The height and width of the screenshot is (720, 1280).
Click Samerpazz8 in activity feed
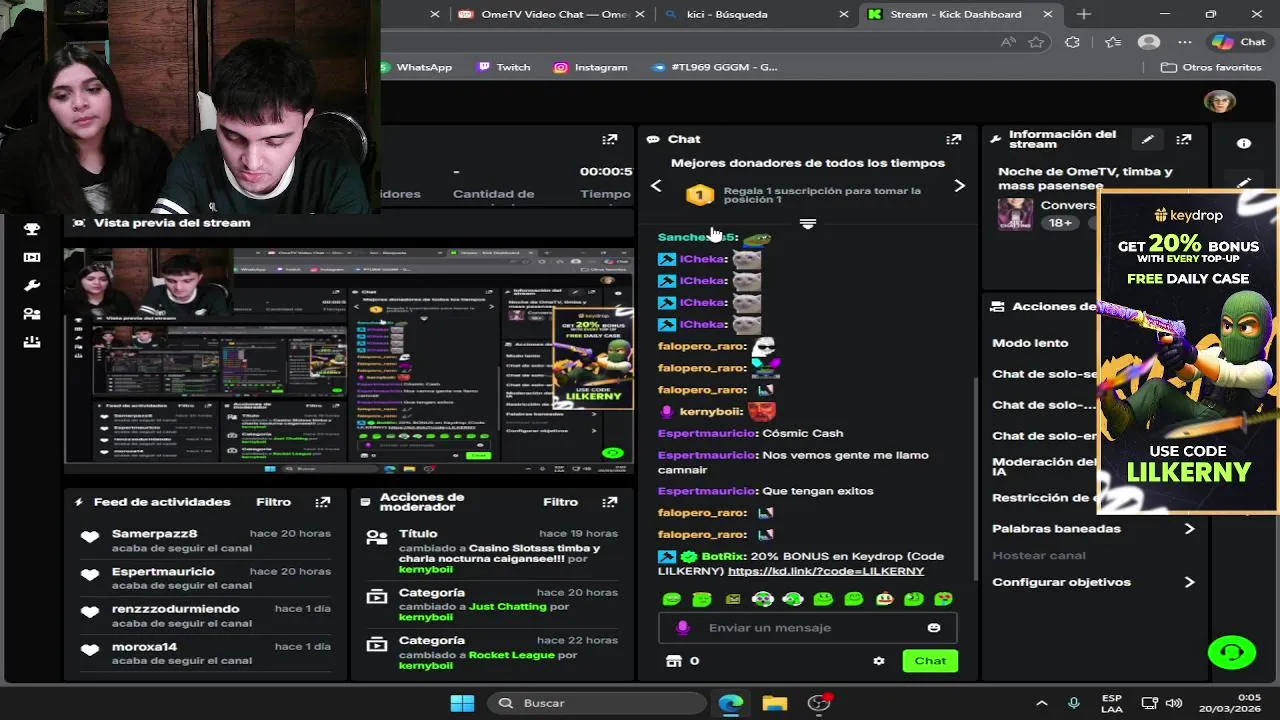click(x=154, y=534)
